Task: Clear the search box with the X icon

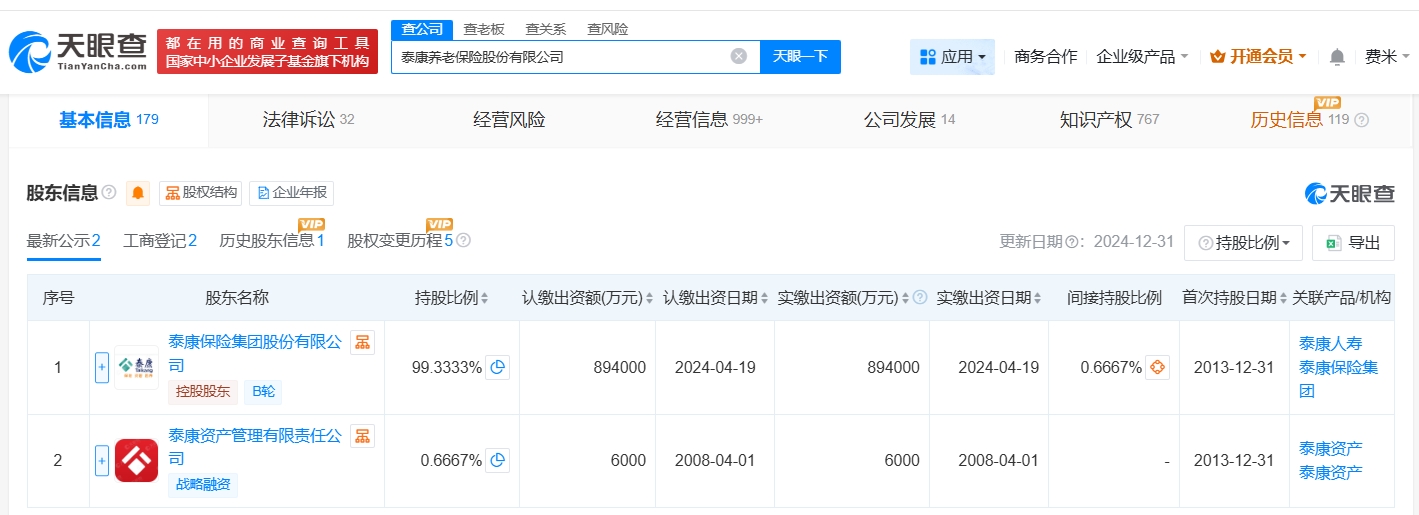Action: point(738,56)
